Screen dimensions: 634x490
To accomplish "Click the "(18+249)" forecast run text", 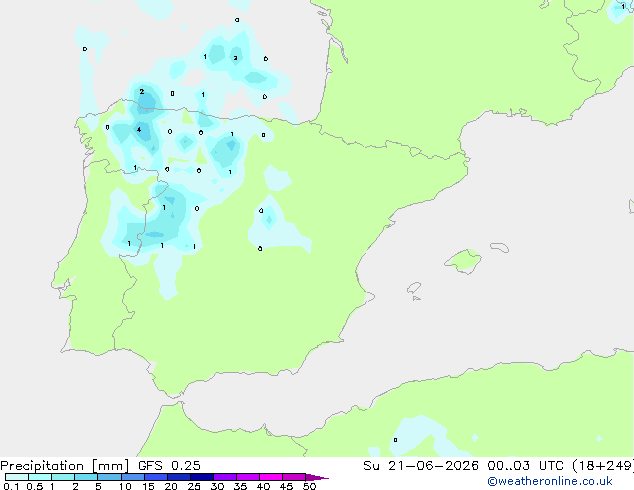I will (x=603, y=466).
